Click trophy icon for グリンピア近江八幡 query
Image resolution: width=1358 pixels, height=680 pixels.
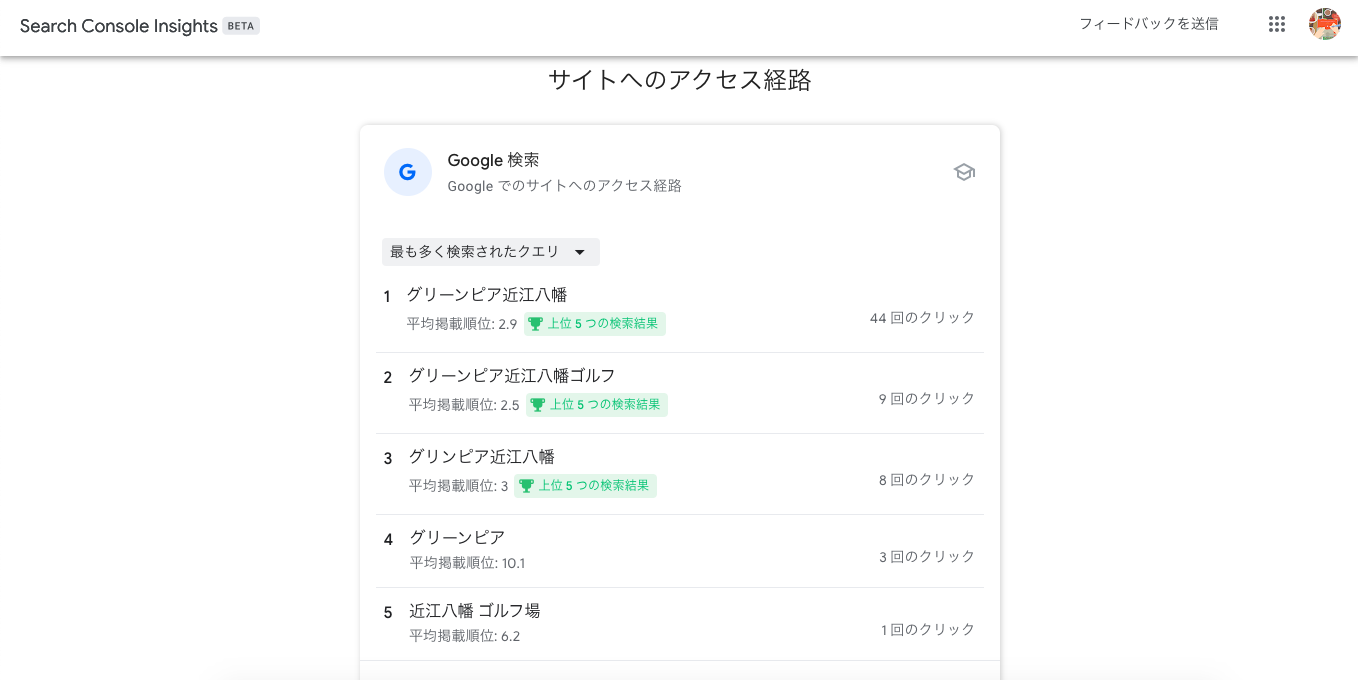pyautogui.click(x=527, y=486)
